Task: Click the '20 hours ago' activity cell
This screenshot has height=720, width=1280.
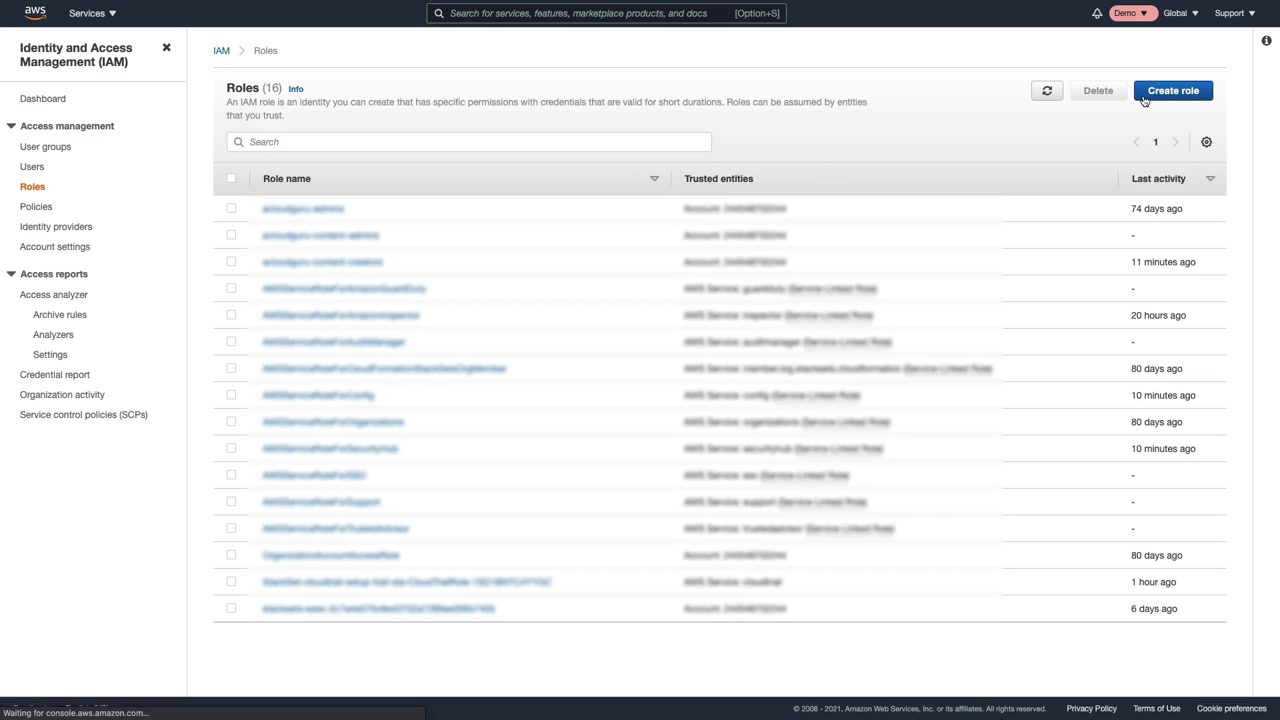Action: (x=1158, y=316)
